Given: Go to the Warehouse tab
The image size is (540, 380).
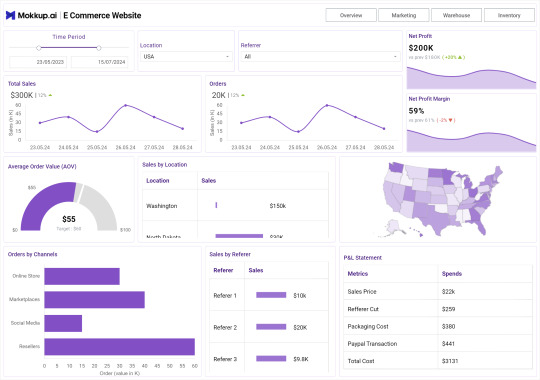Looking at the screenshot, I should coord(456,15).
